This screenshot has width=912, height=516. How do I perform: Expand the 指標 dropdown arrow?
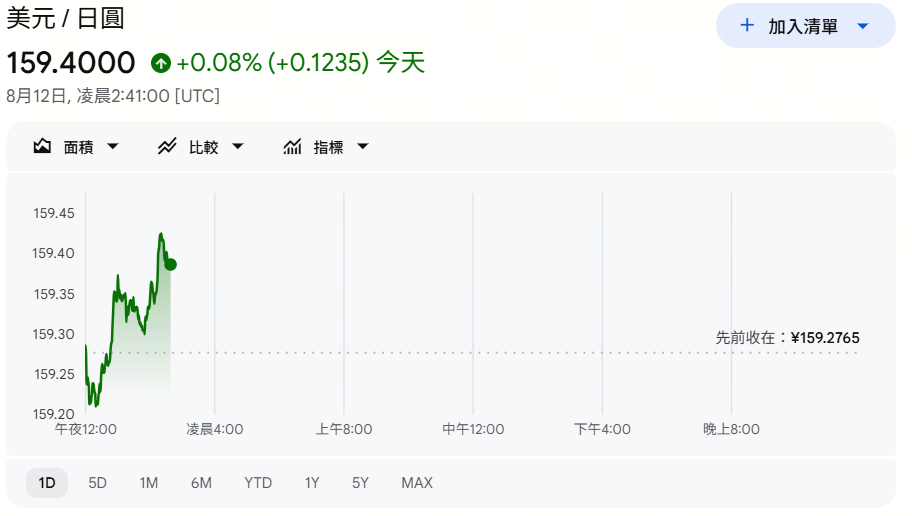[x=363, y=147]
